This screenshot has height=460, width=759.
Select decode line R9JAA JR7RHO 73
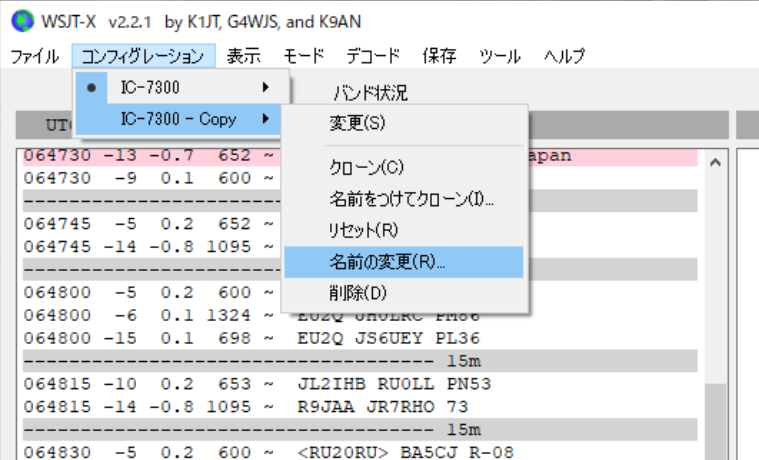[360, 407]
